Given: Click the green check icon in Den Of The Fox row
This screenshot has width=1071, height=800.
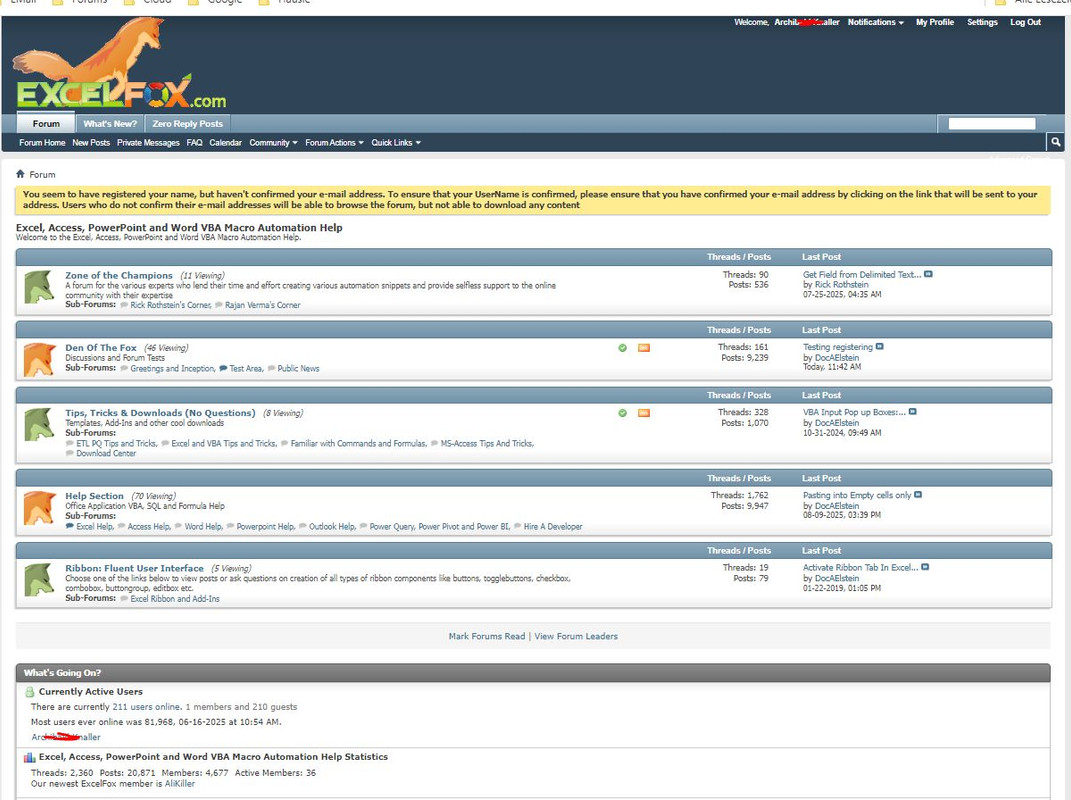Looking at the screenshot, I should tap(622, 348).
